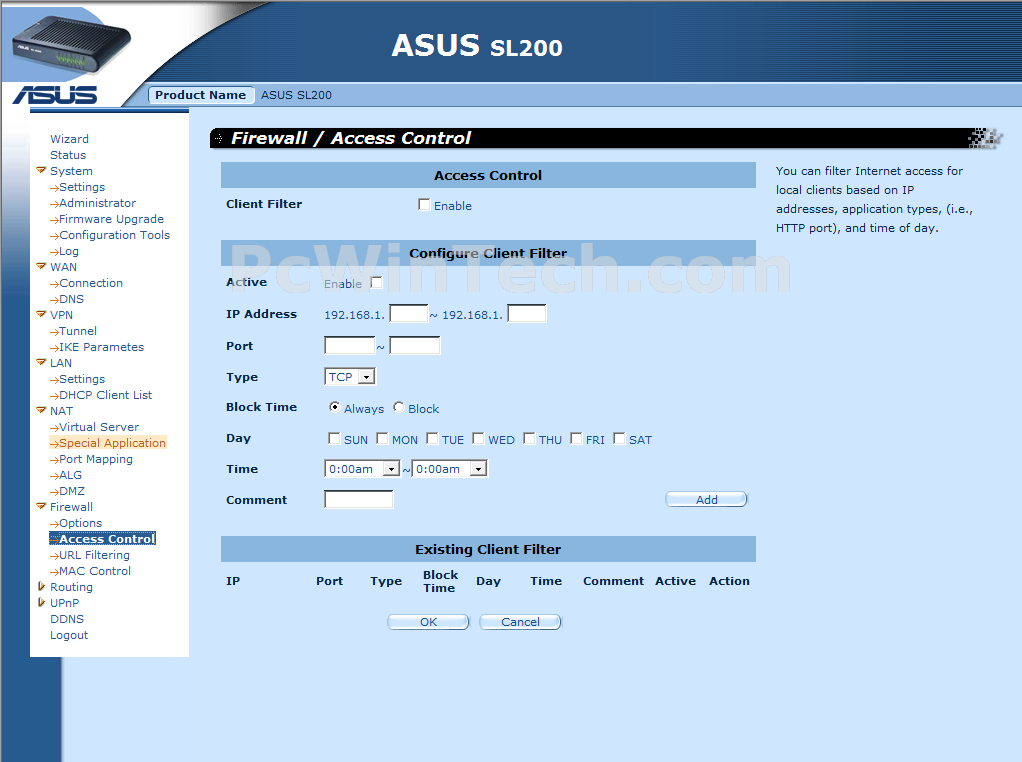Click the Cancel button

(x=520, y=622)
